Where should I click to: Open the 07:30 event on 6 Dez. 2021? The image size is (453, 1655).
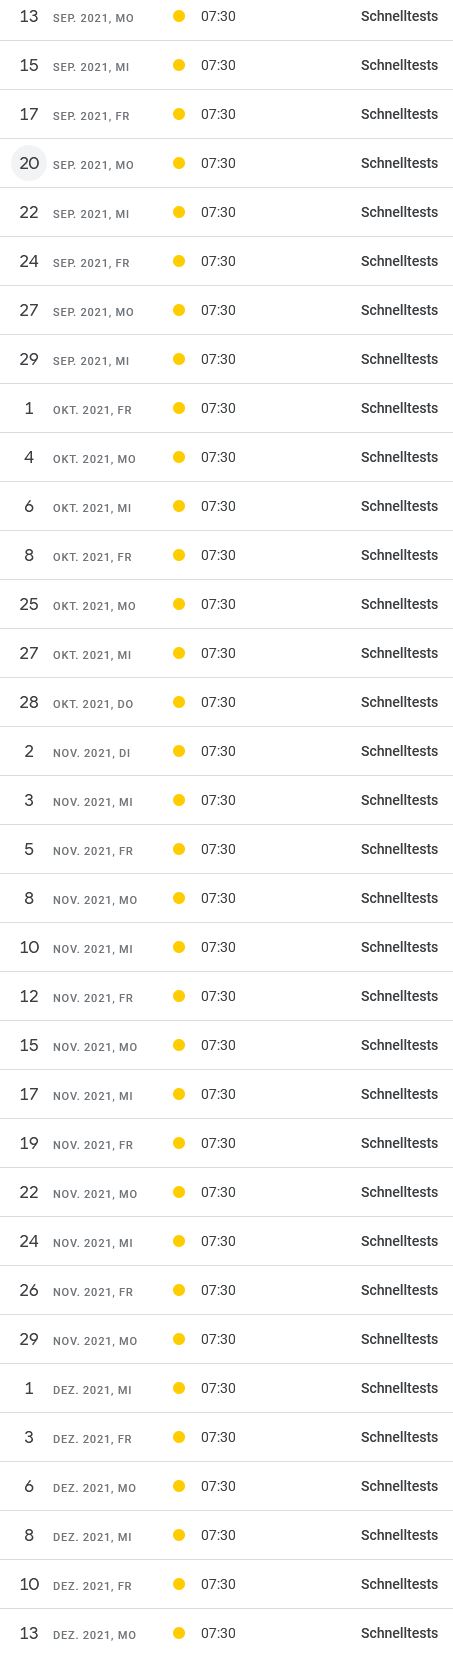click(218, 1486)
